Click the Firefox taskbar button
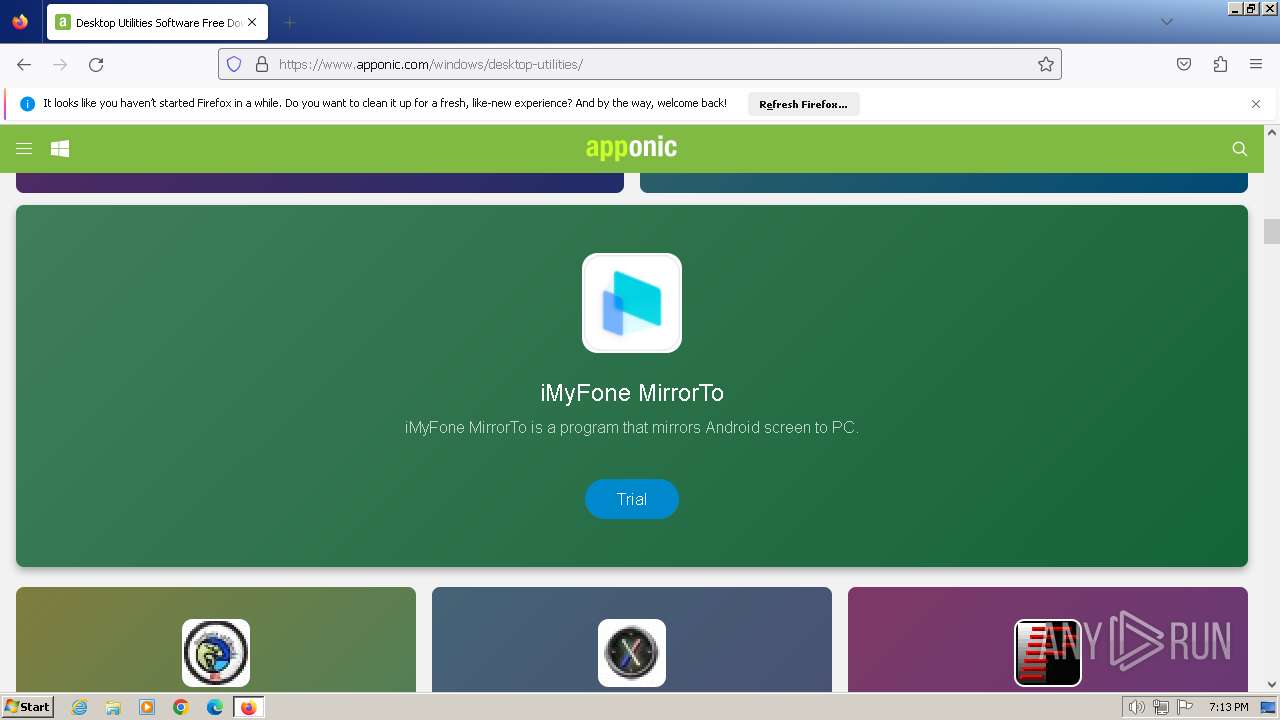1280x720 pixels. [x=248, y=707]
